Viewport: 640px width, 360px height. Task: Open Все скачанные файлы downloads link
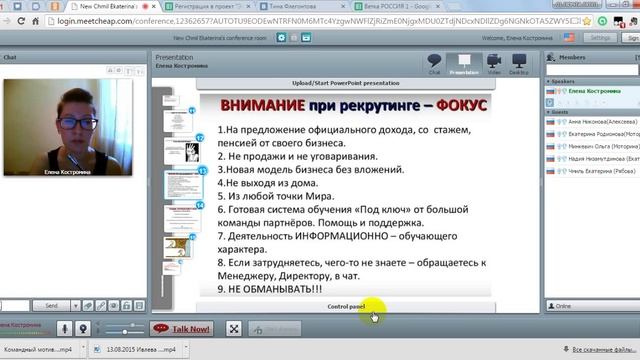point(604,349)
